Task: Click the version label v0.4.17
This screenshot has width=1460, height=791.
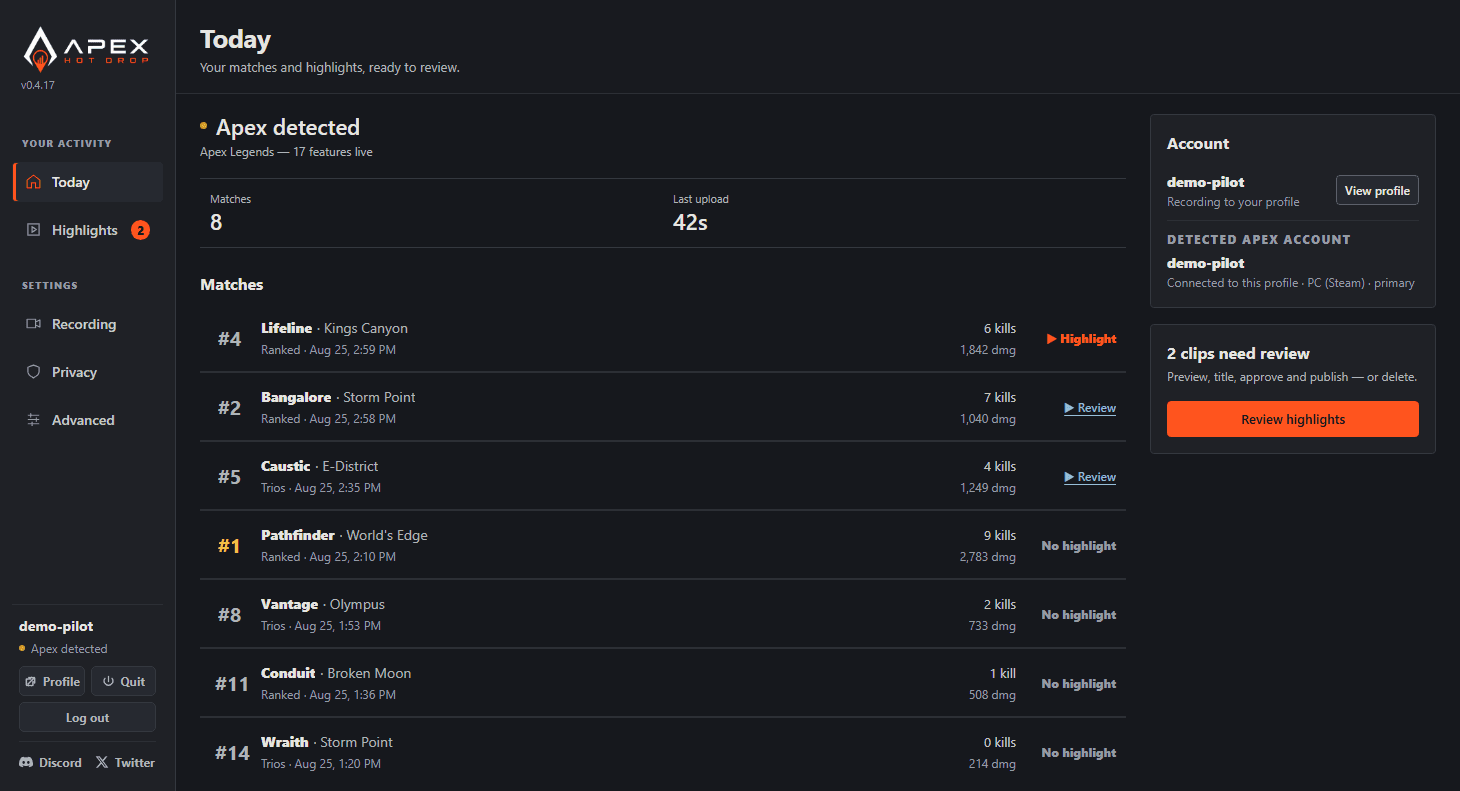Action: click(37, 85)
